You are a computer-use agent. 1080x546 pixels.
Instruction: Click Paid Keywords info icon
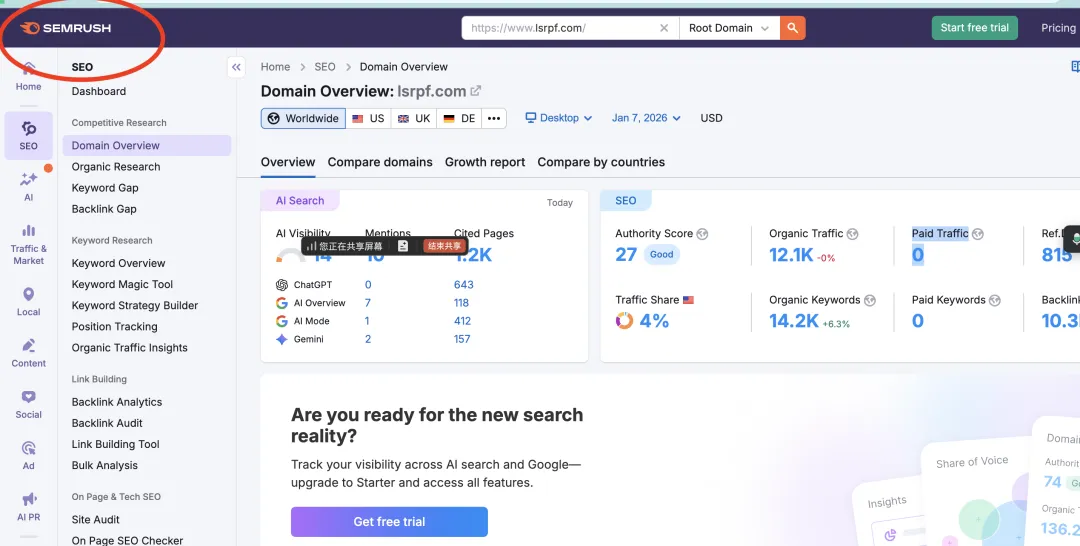[x=995, y=300]
